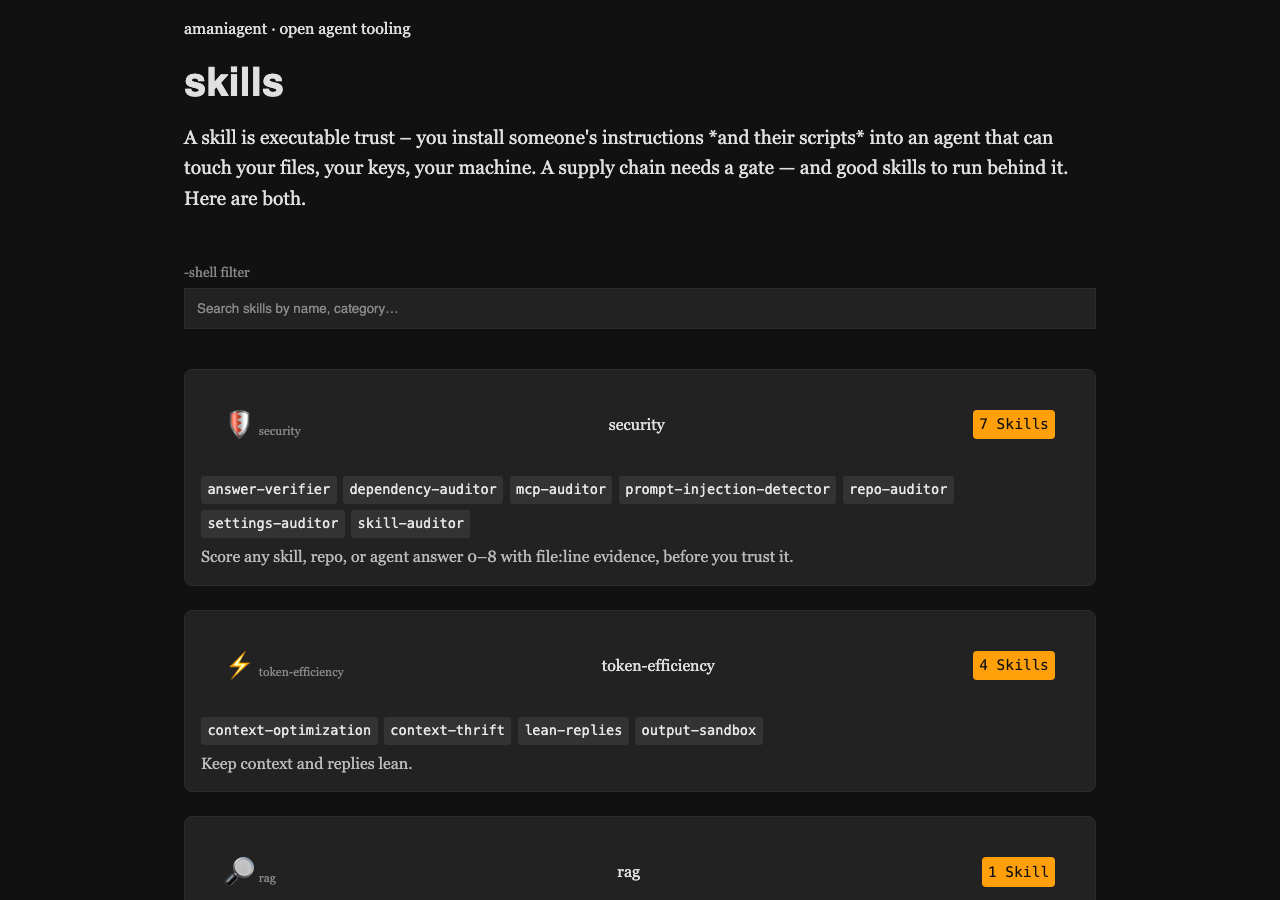Select the skill-auditor skill tag
Viewport: 1280px width, 900px height.
[x=410, y=524]
